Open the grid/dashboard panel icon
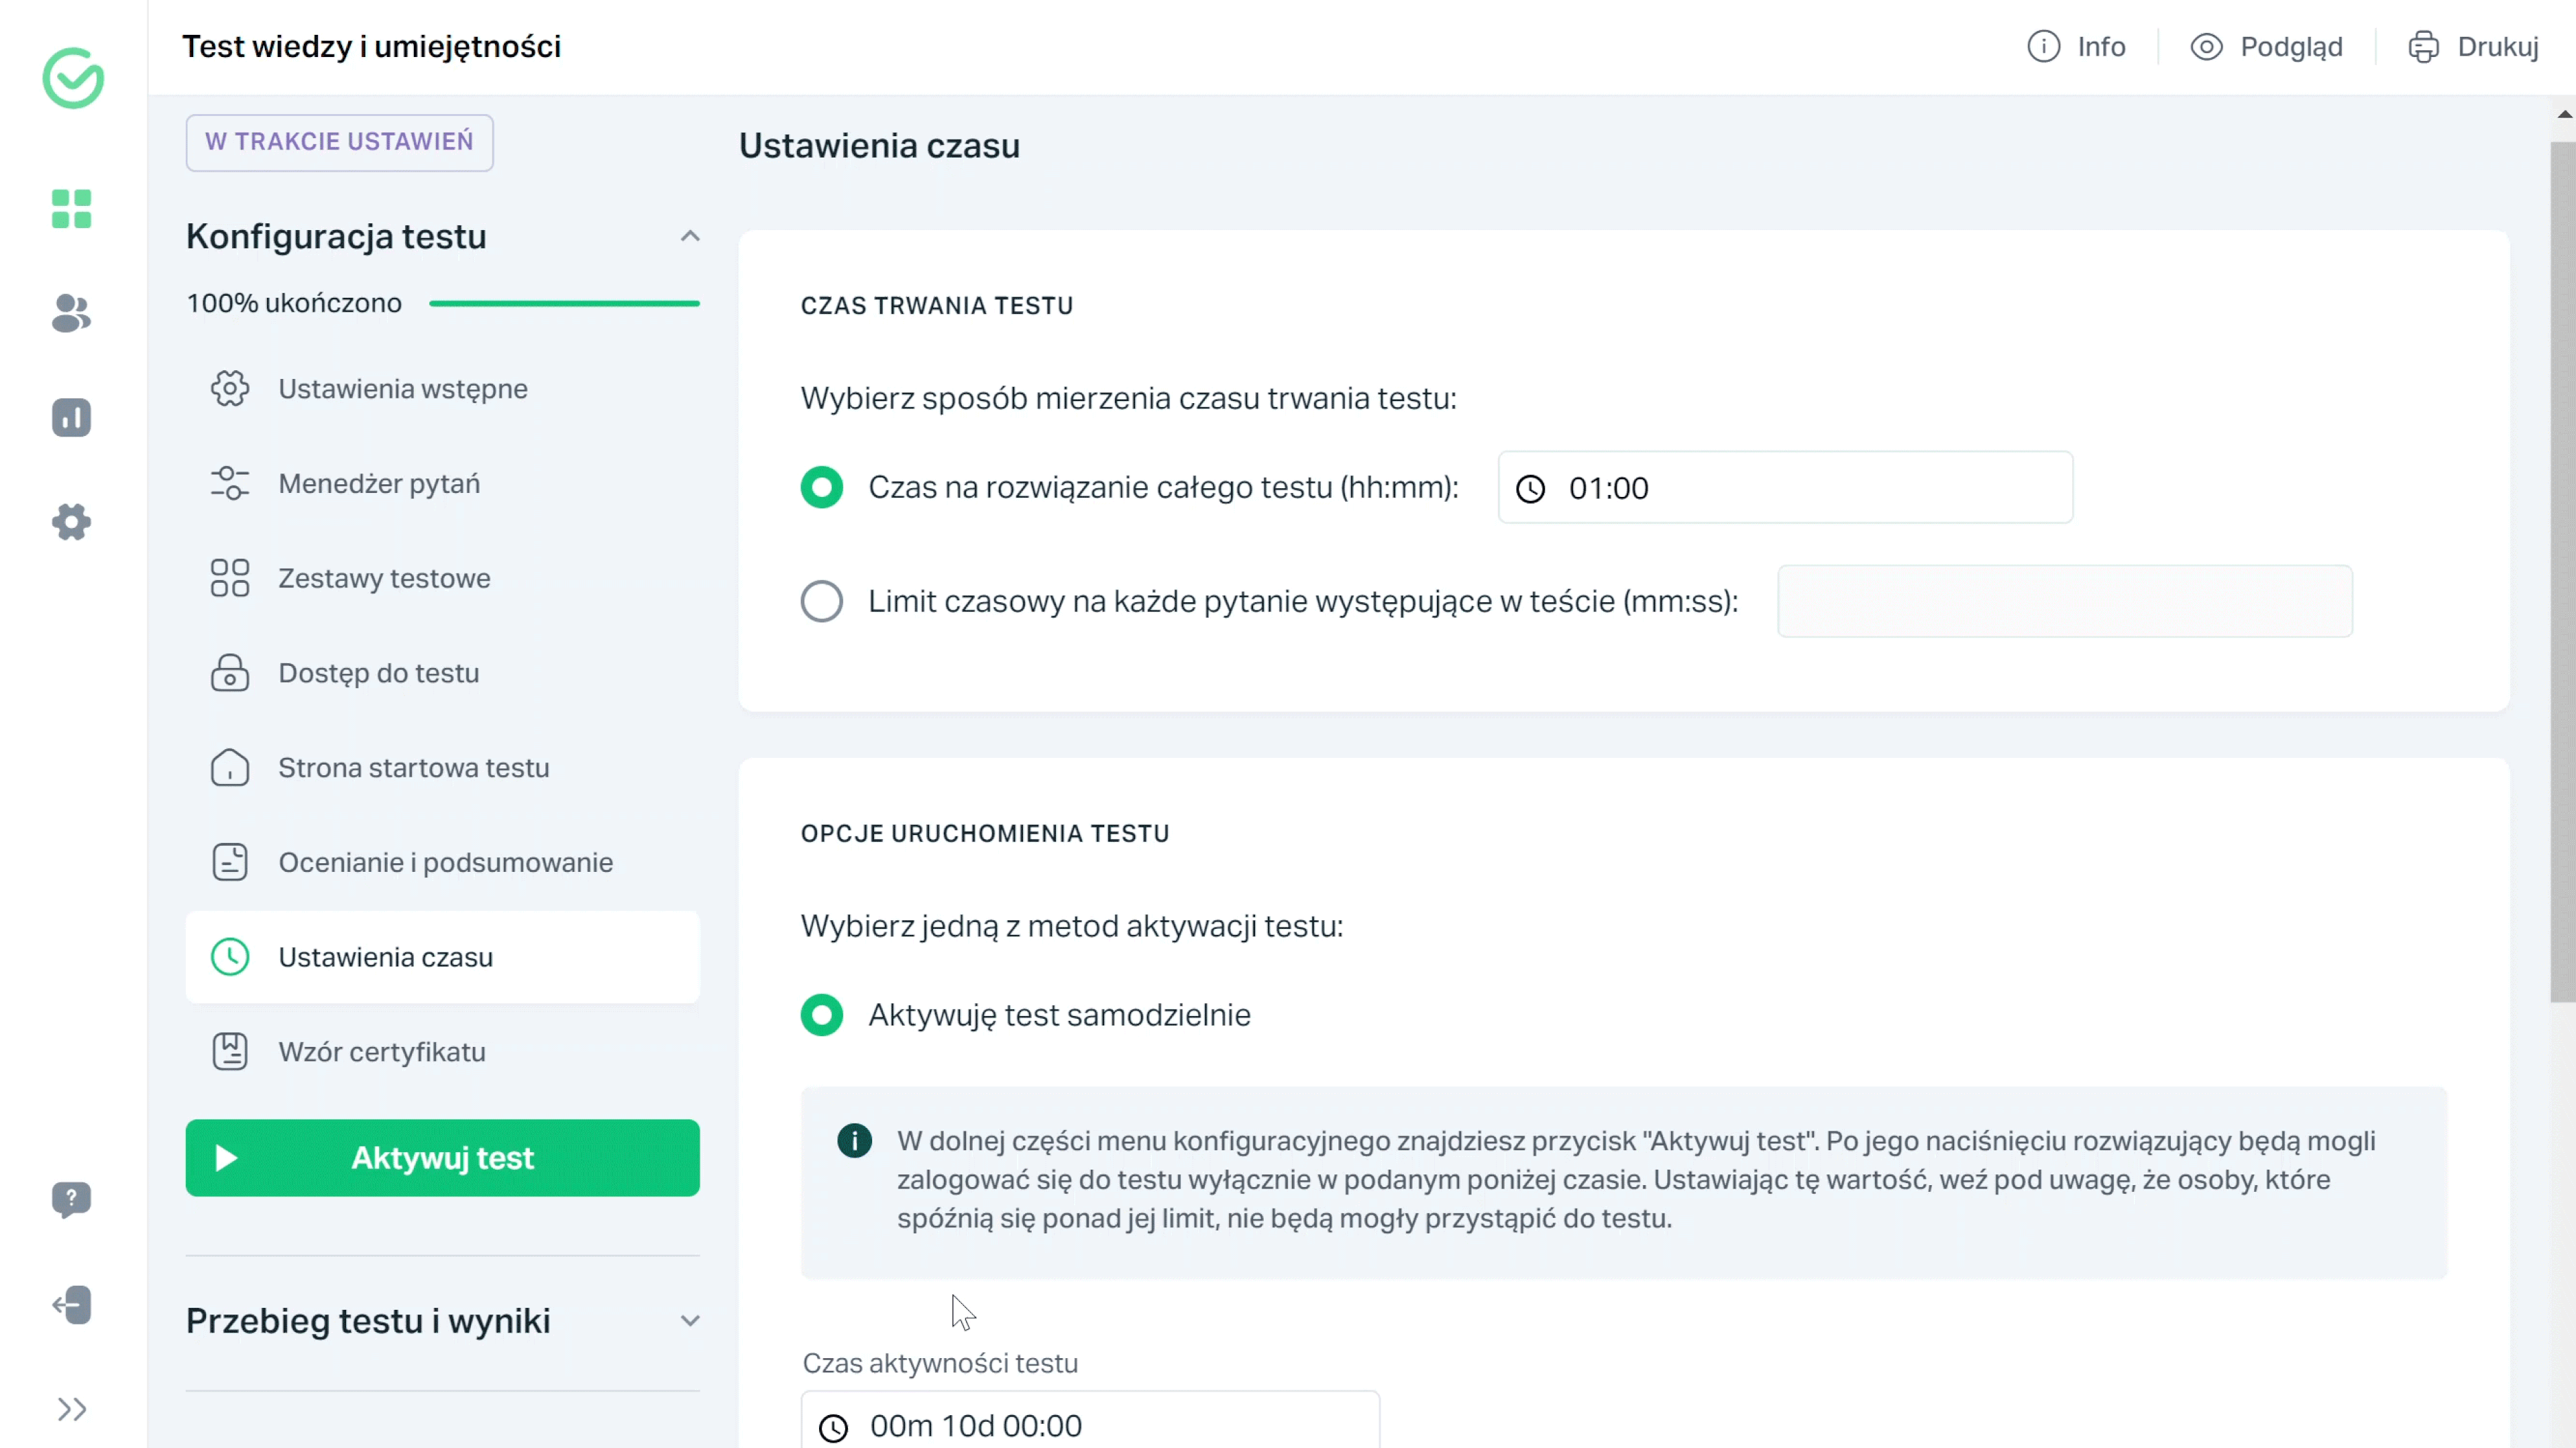The image size is (2576, 1448). 72,207
